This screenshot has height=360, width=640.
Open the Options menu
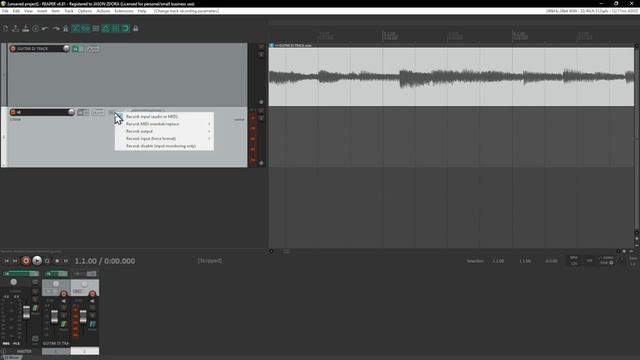[x=85, y=11]
